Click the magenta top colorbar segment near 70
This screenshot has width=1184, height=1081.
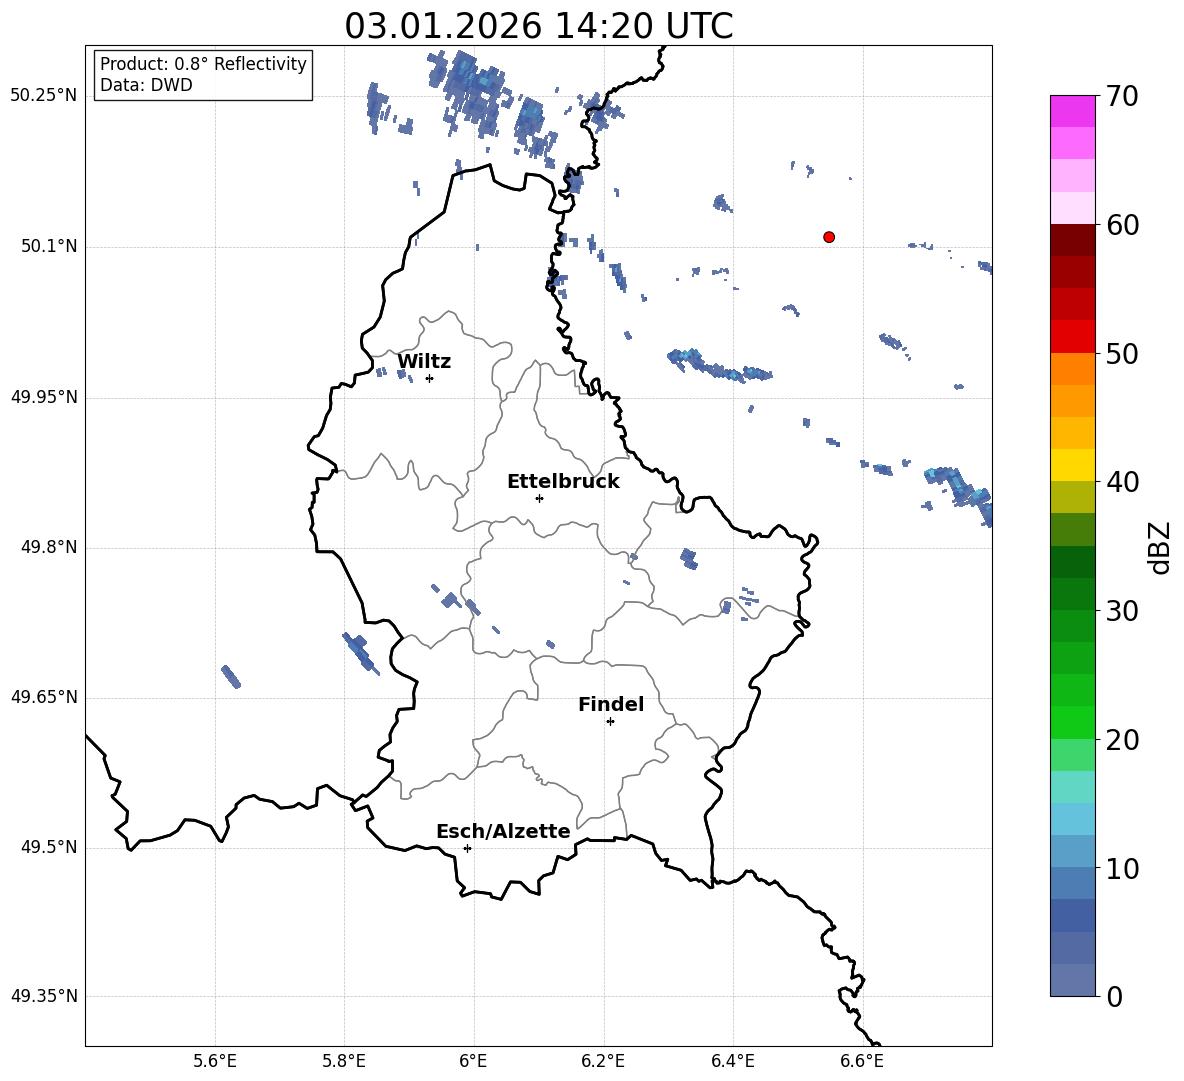tap(1073, 111)
